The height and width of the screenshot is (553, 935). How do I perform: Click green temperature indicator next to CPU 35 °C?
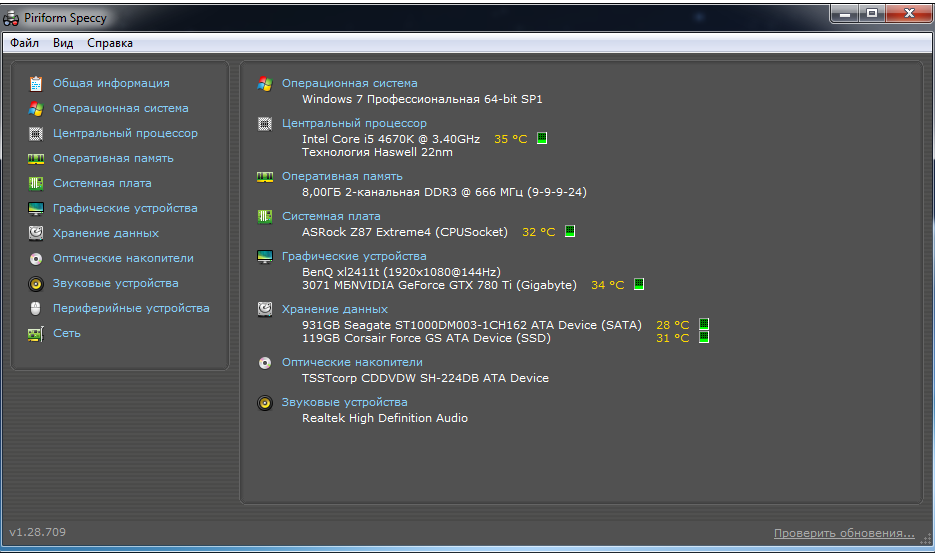(x=542, y=138)
